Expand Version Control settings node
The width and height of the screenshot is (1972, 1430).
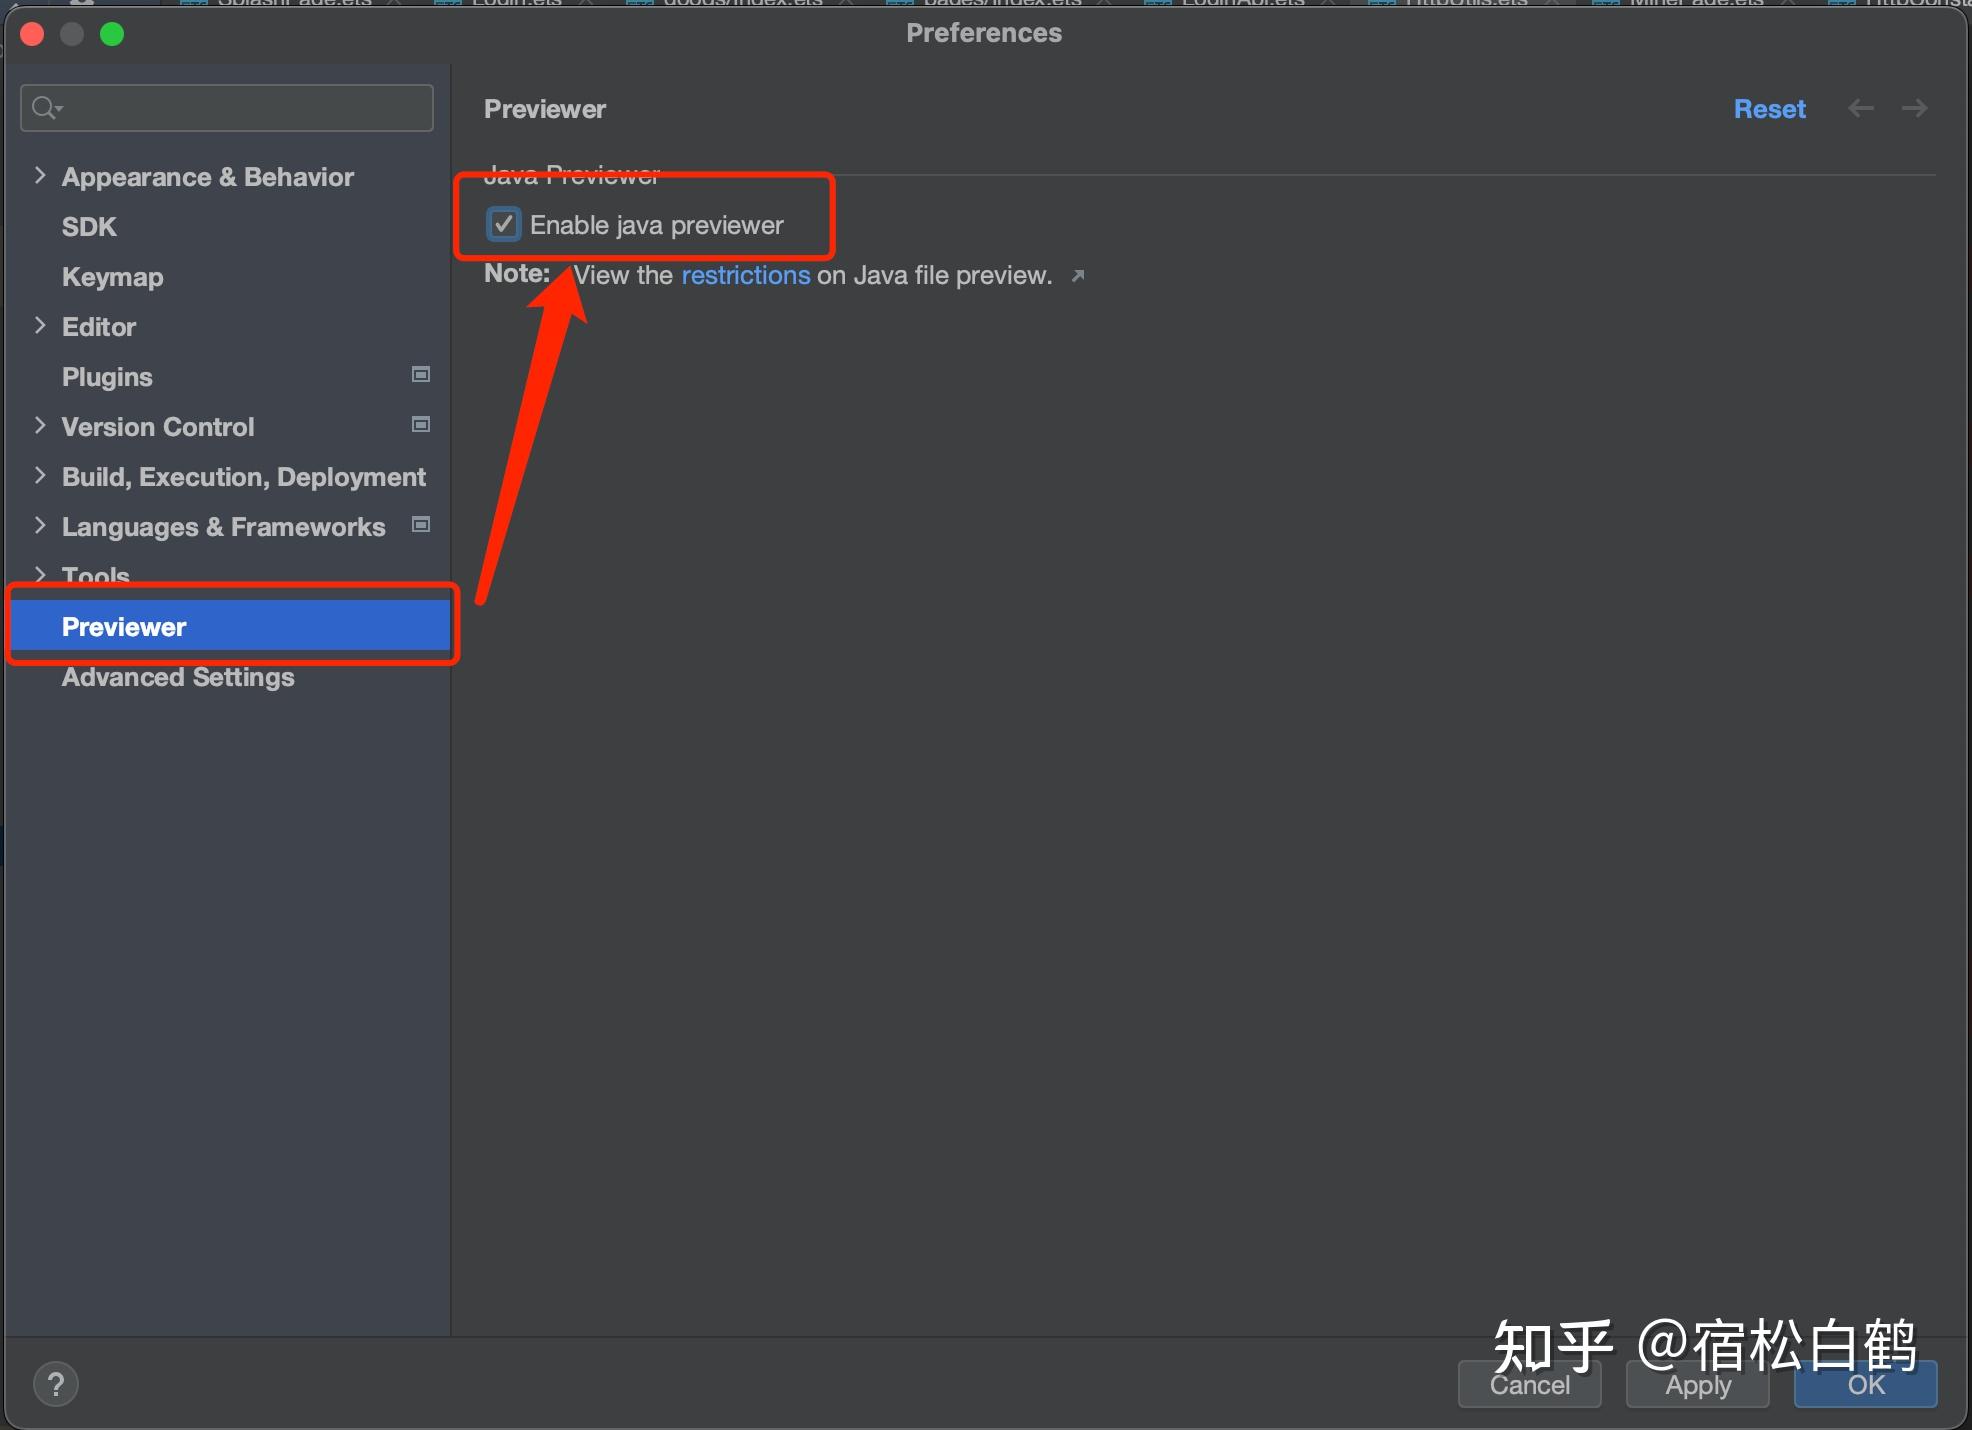[40, 426]
